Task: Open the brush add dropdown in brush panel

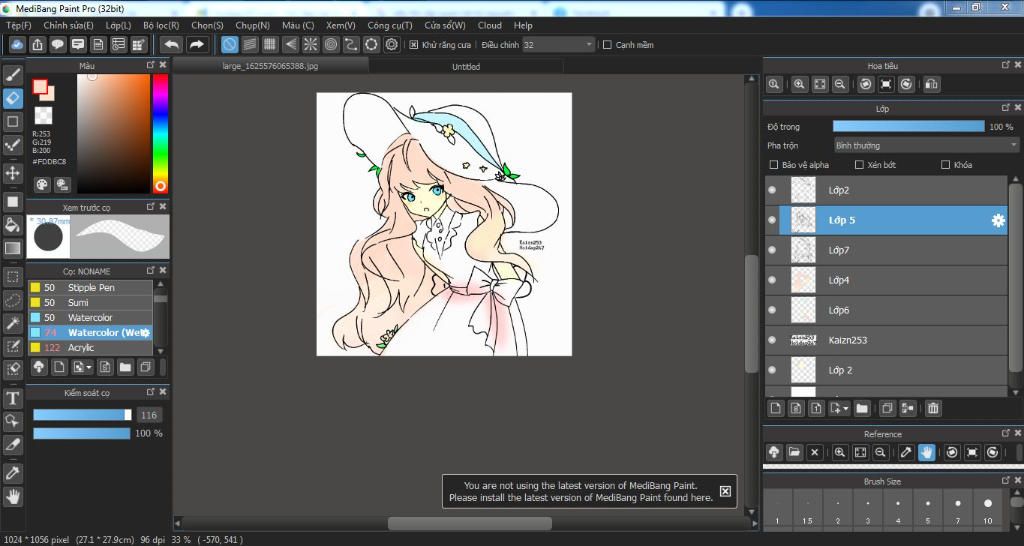Action: click(x=82, y=367)
